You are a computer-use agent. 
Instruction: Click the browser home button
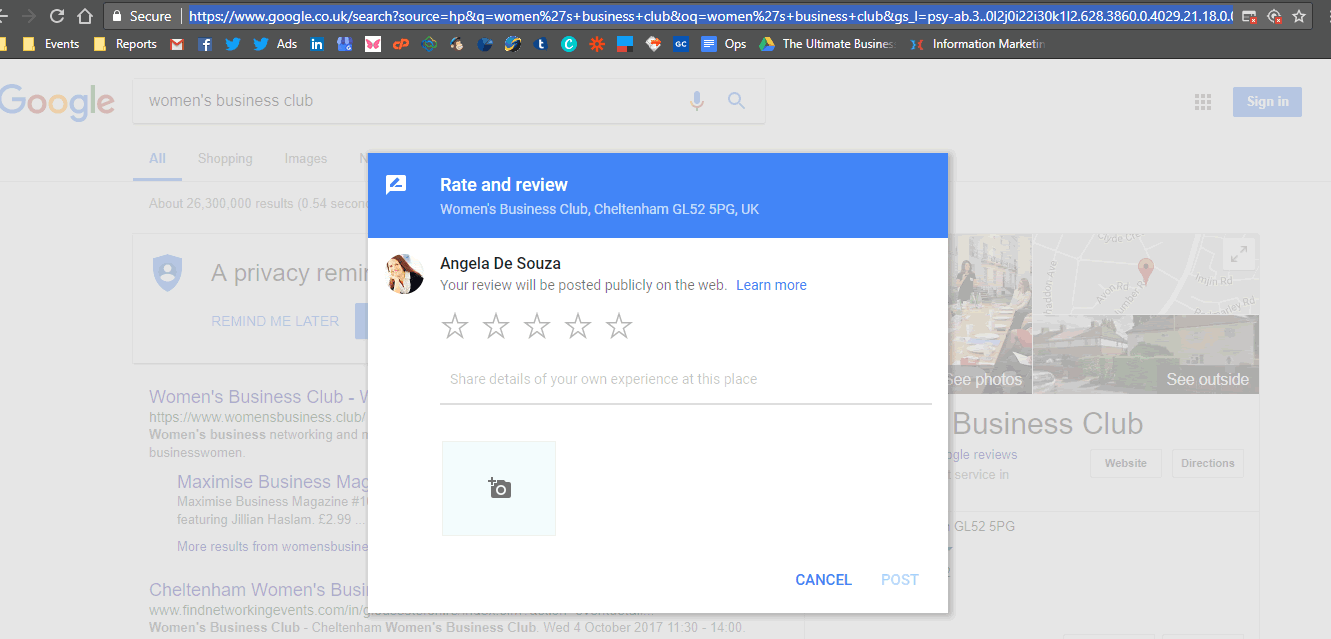coord(86,16)
